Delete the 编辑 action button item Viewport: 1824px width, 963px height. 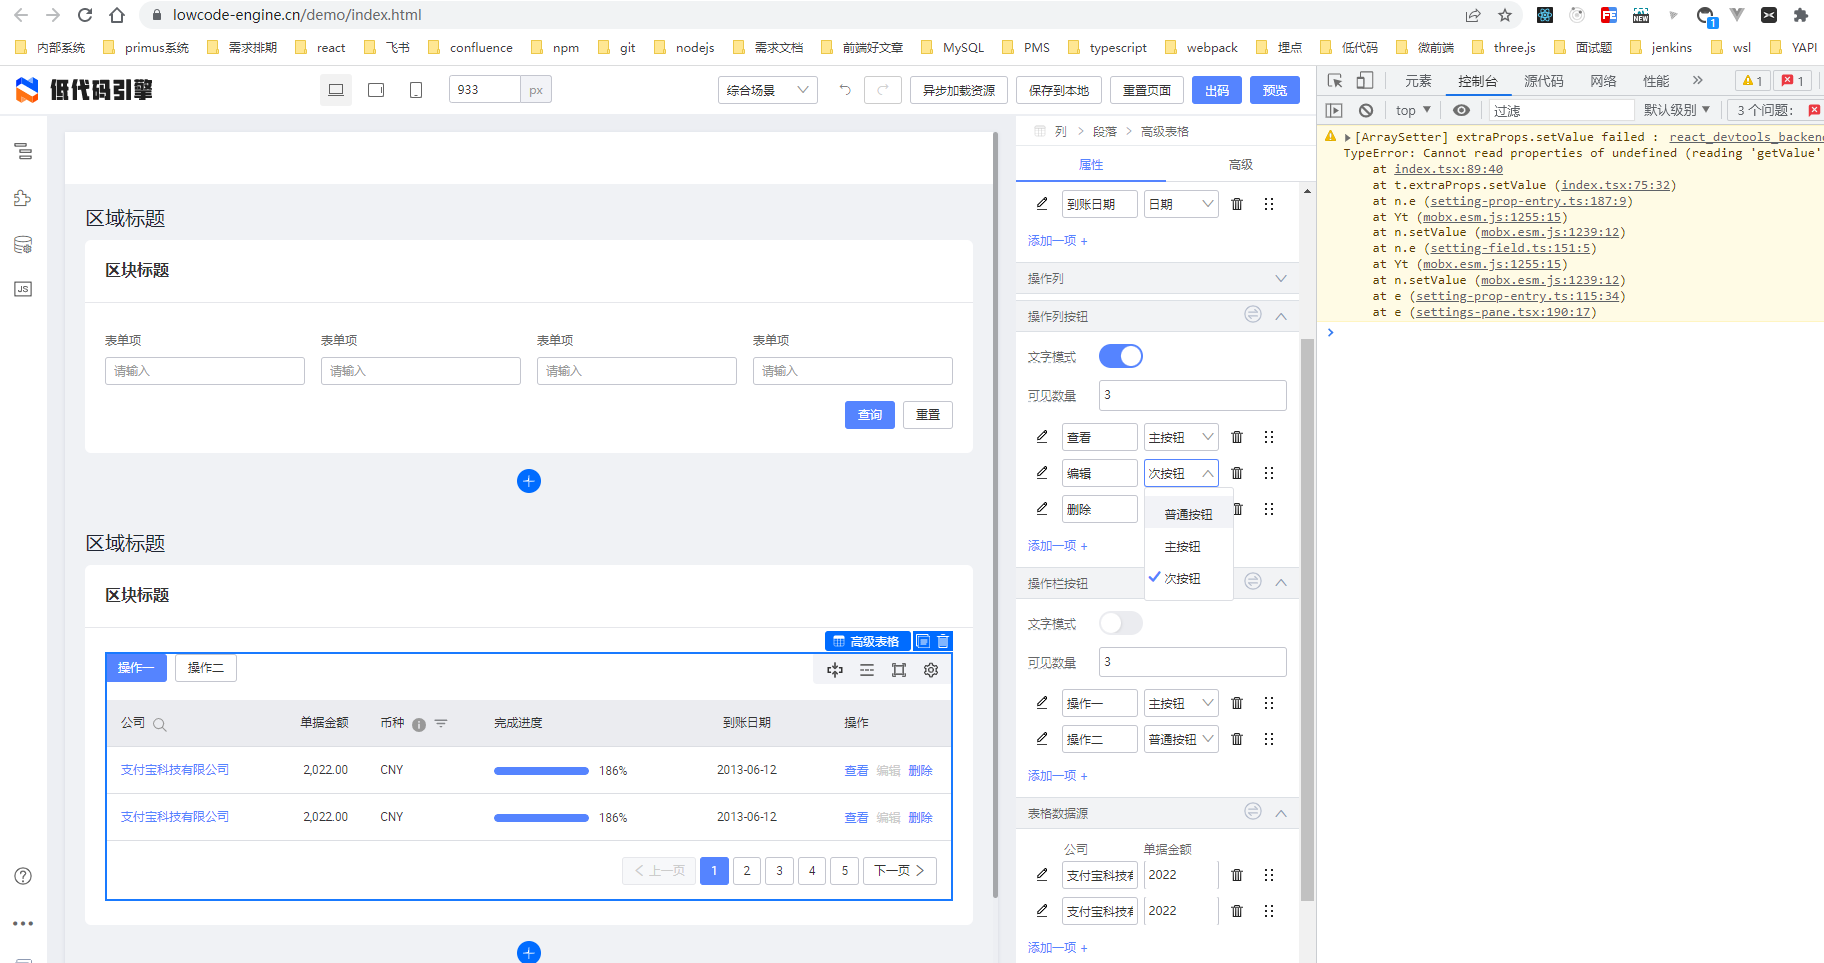(1237, 473)
